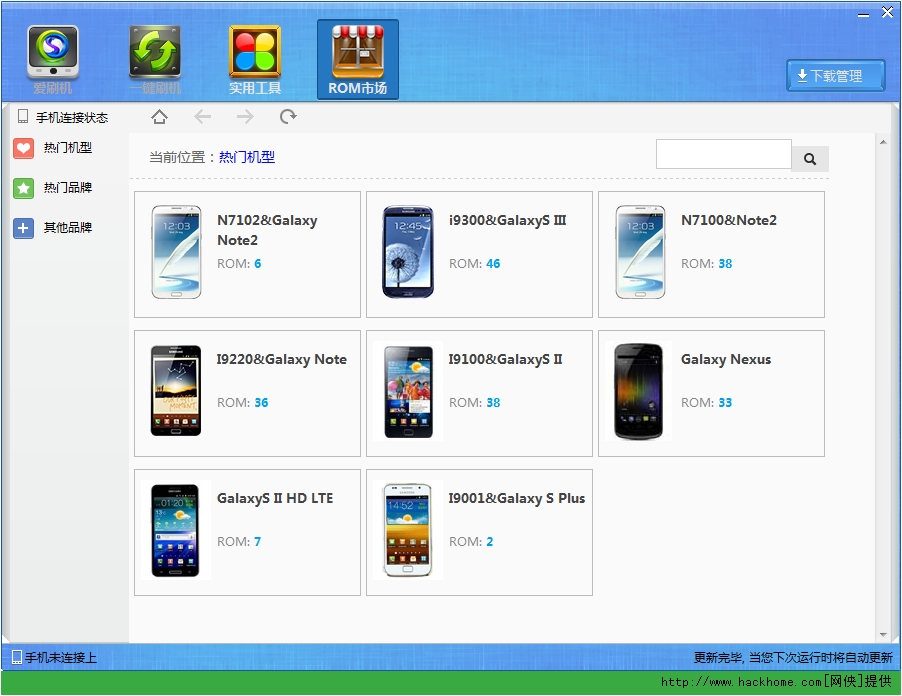The image size is (902, 696).
Task: Click 手机未连接上 status bar text
Action: pyautogui.click(x=60, y=657)
